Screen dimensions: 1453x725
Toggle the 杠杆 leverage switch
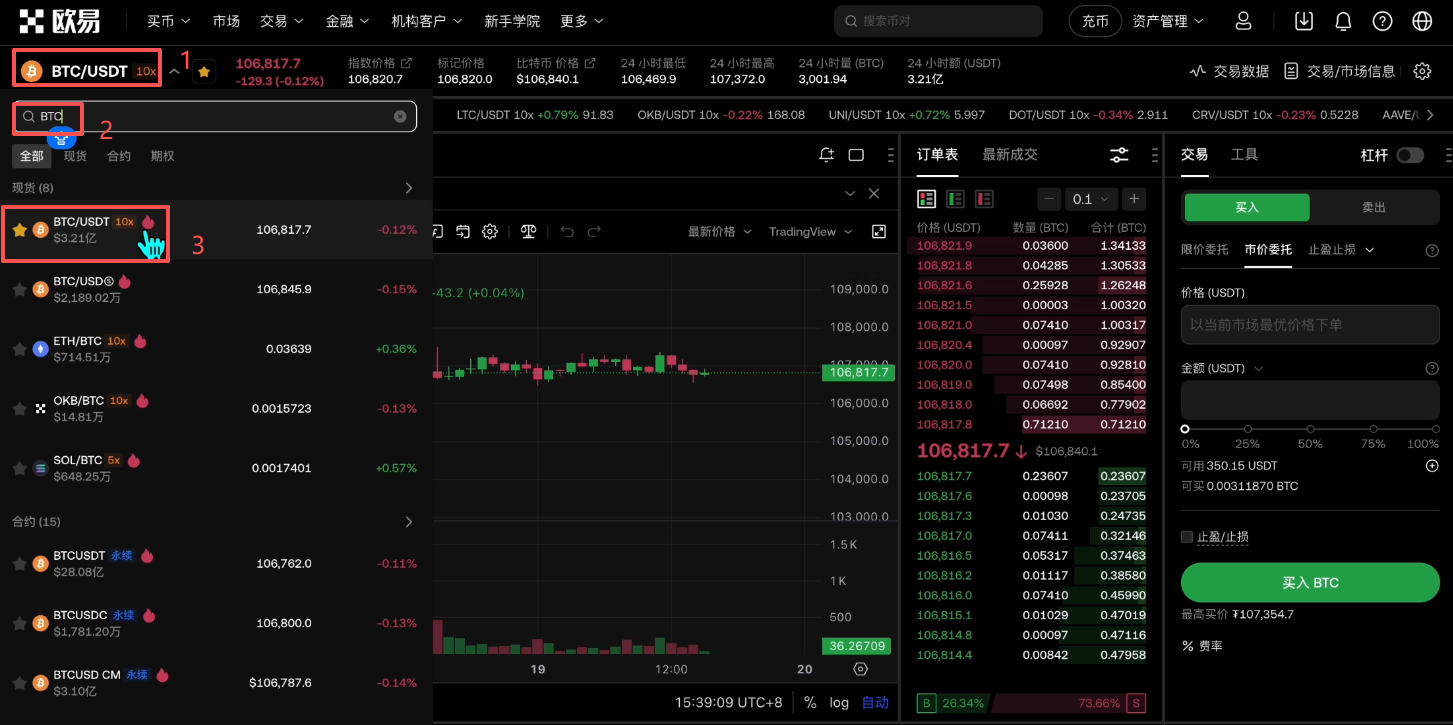[1410, 155]
